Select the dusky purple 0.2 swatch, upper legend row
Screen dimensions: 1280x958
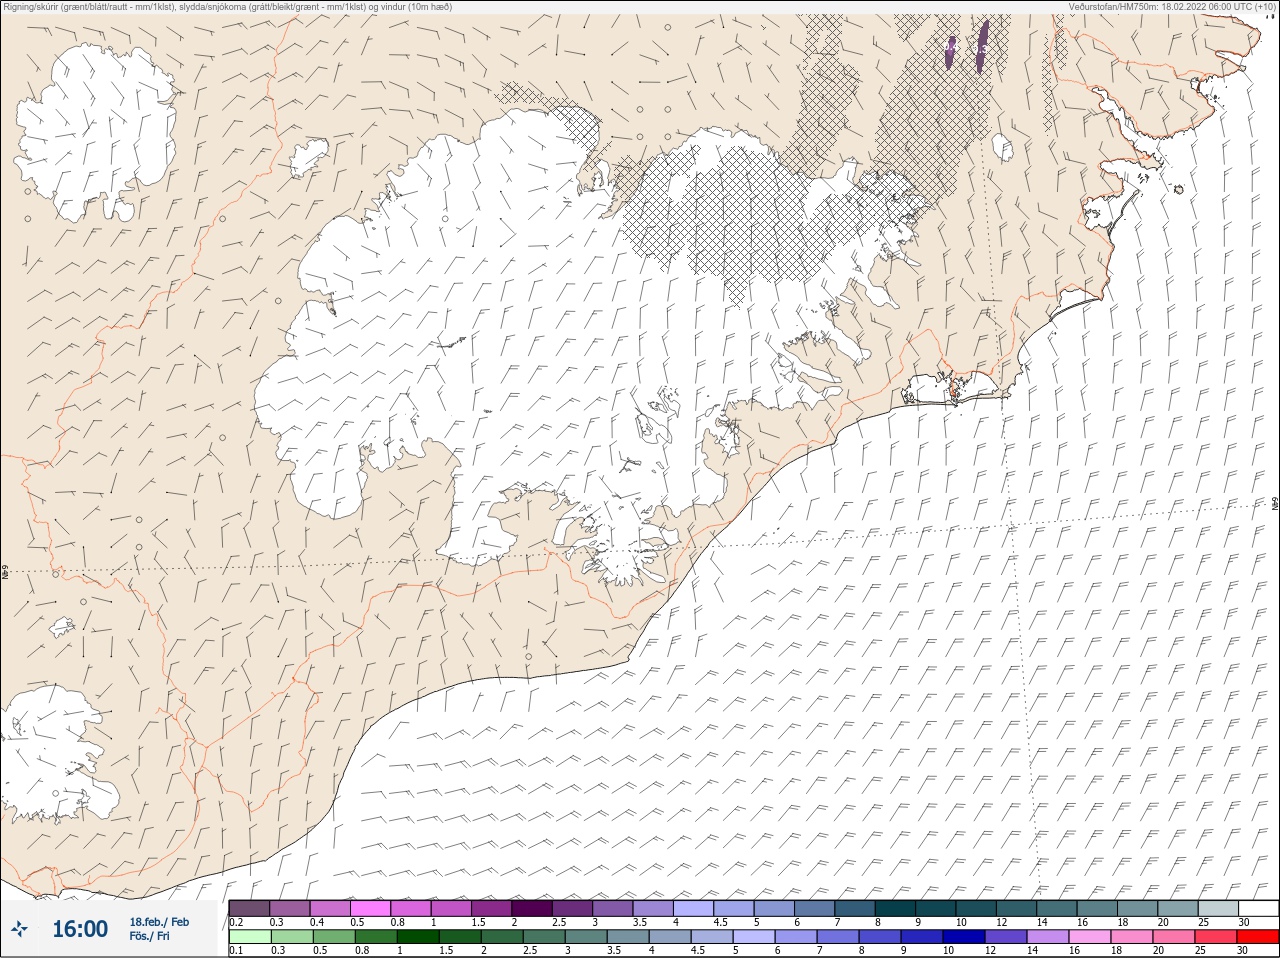(x=249, y=908)
